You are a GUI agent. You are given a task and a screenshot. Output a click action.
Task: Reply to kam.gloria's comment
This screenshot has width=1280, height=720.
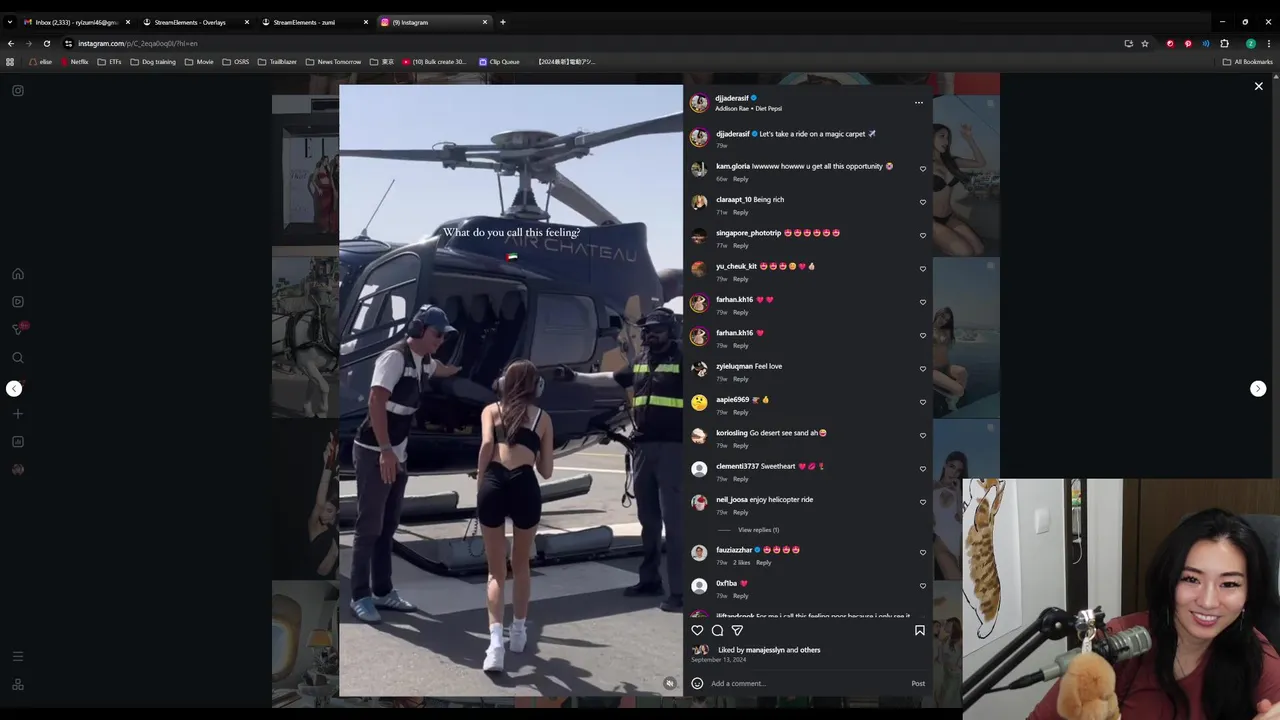740,179
